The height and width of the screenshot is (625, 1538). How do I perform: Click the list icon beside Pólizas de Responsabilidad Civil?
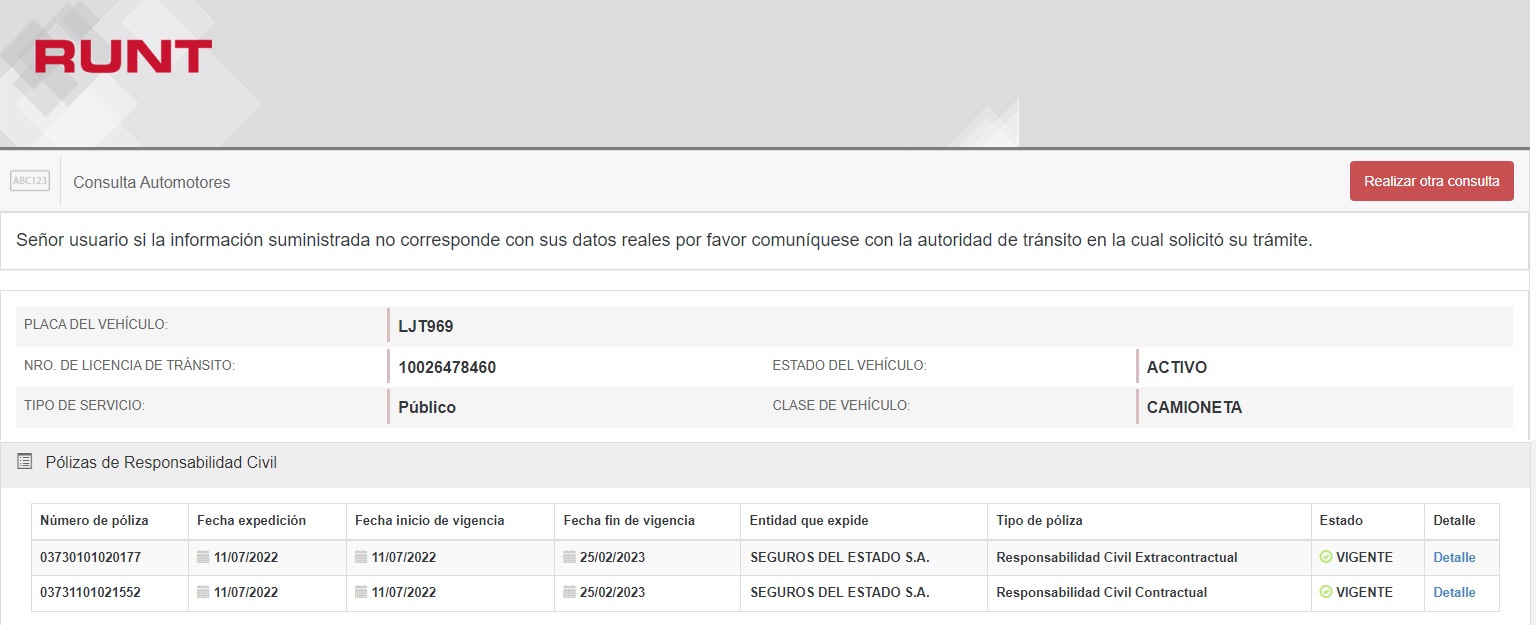click(25, 462)
